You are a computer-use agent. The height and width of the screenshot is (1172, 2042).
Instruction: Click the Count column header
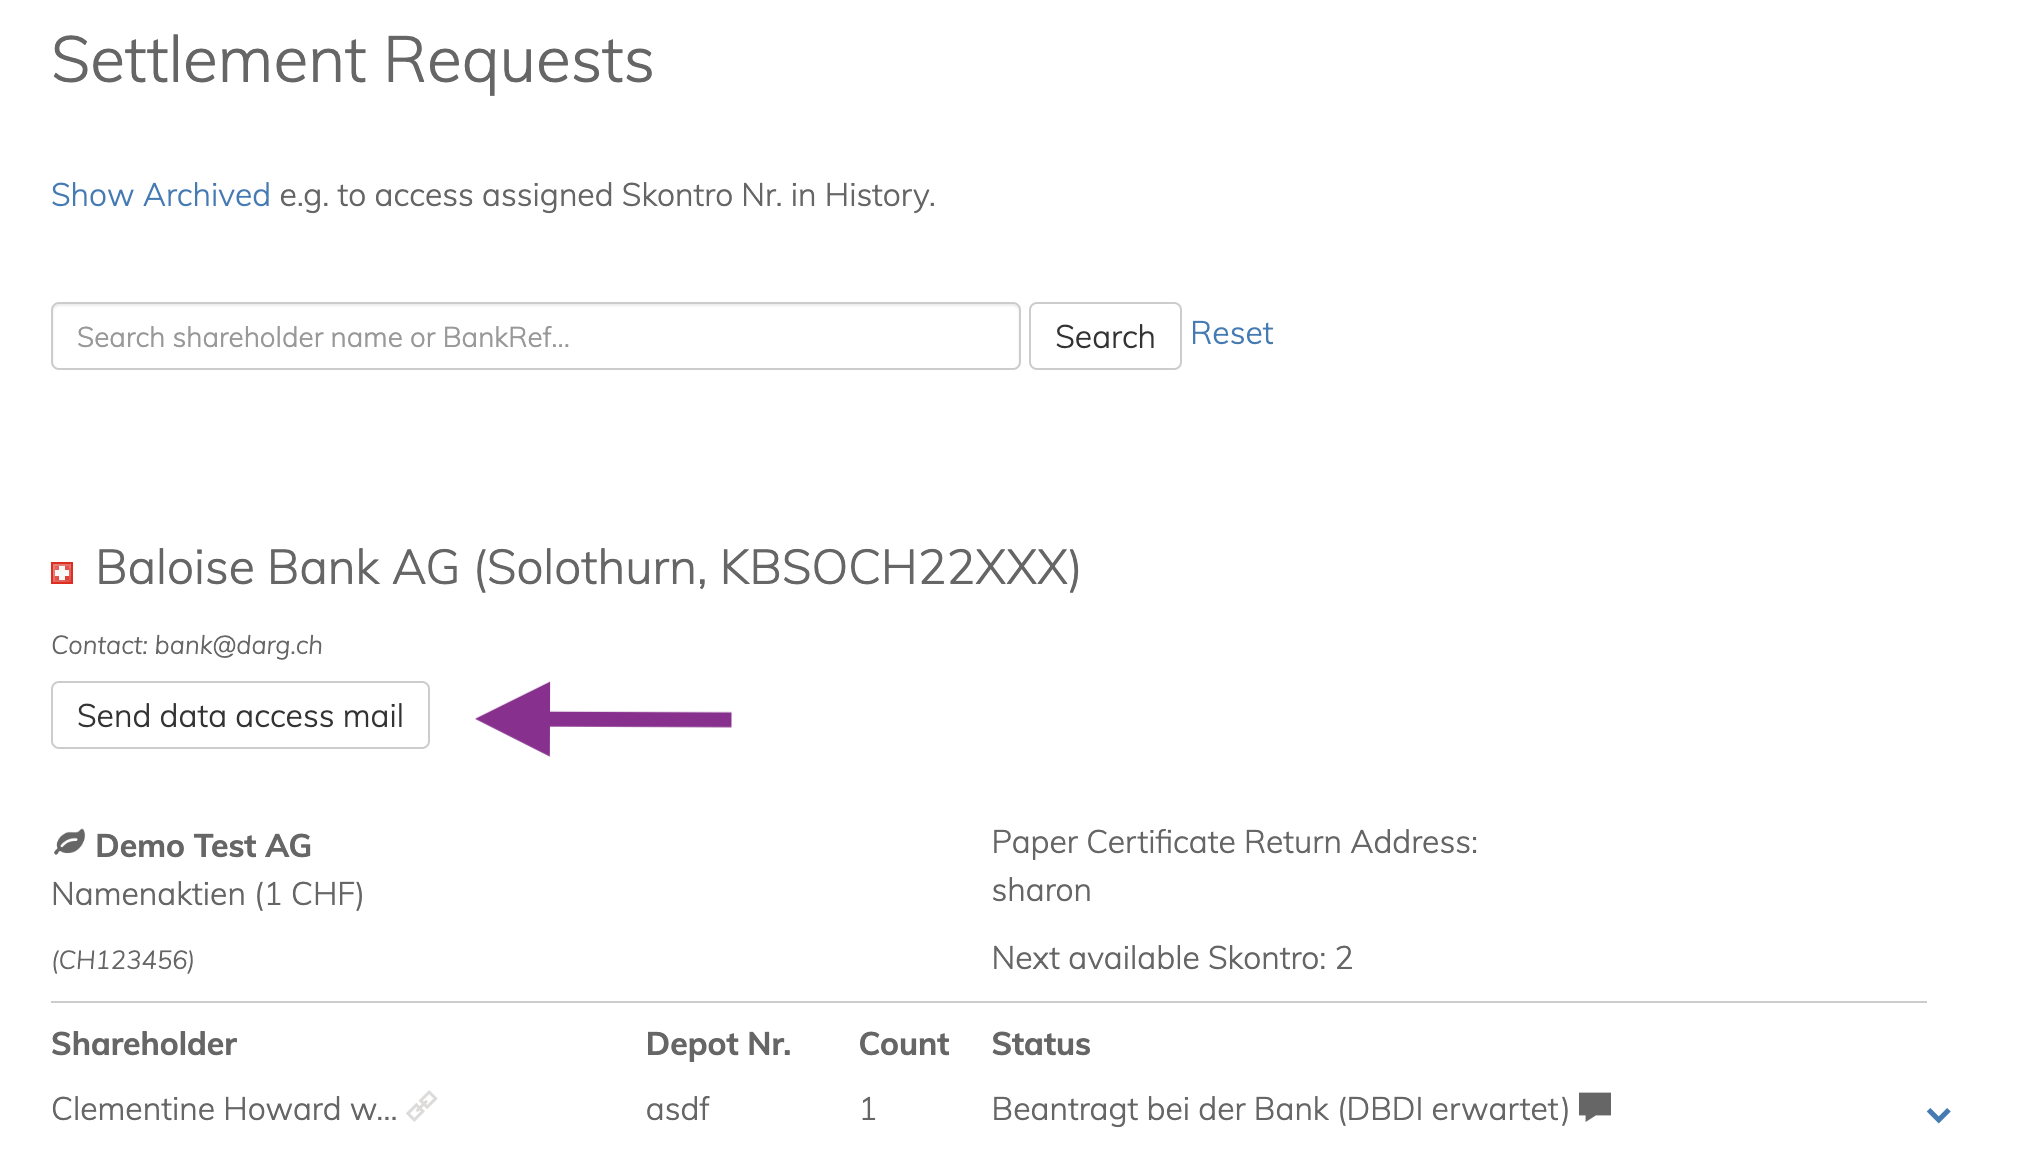904,1044
